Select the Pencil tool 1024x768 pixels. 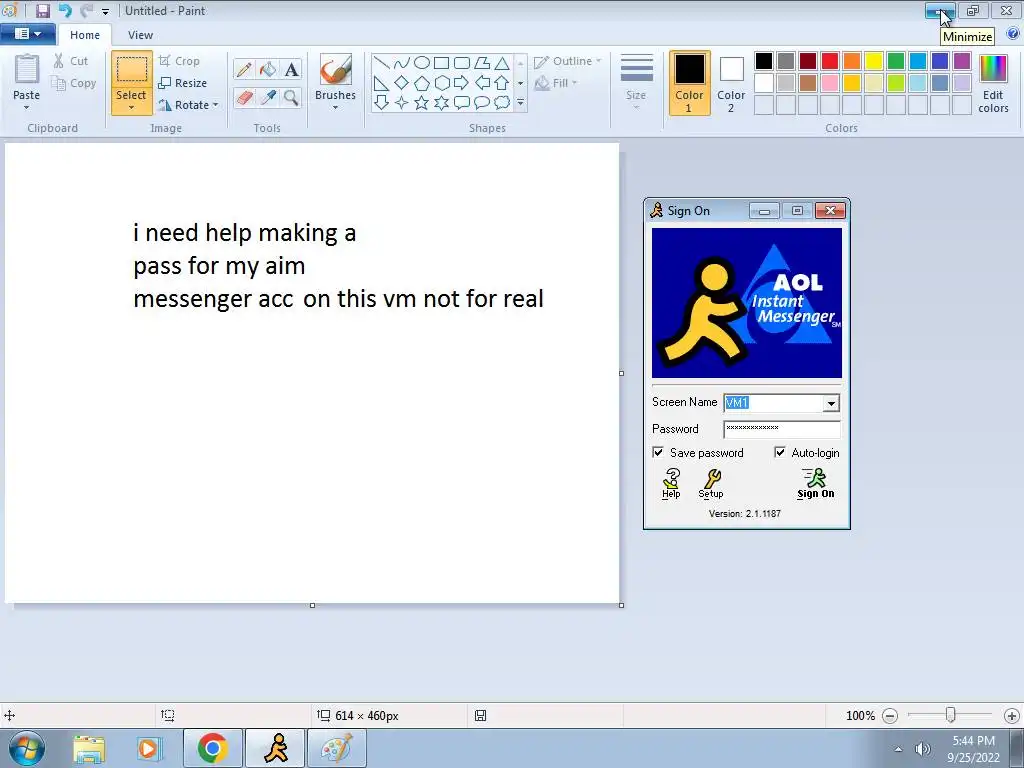click(244, 69)
